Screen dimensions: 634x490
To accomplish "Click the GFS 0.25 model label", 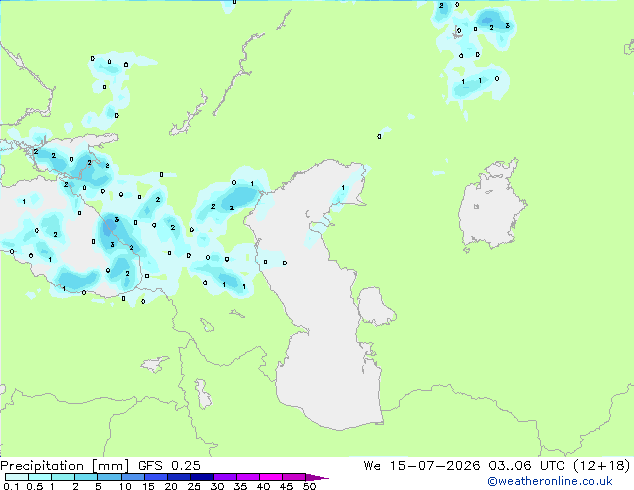I will [169, 466].
